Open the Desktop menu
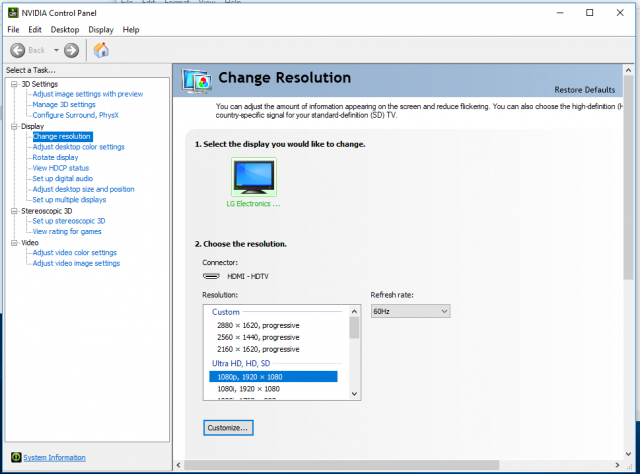Screen dimensions: 640x474 65,30
